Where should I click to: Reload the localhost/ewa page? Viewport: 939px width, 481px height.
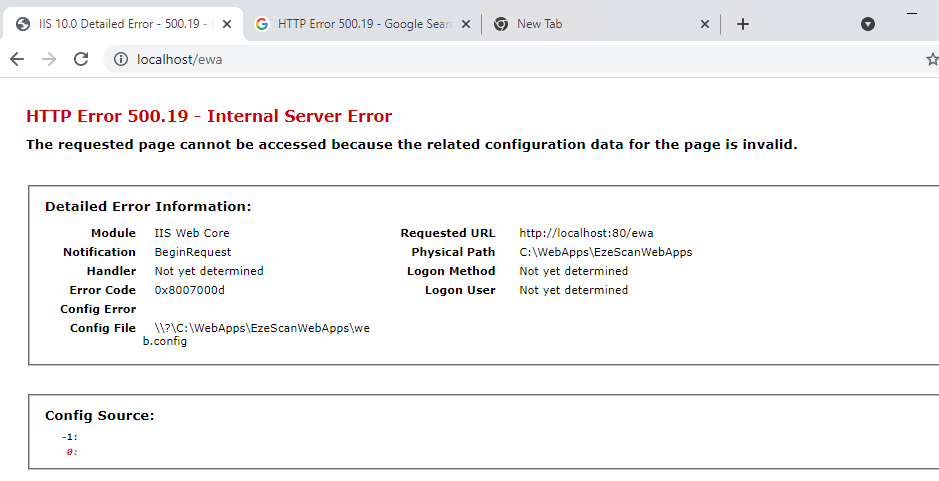[81, 59]
